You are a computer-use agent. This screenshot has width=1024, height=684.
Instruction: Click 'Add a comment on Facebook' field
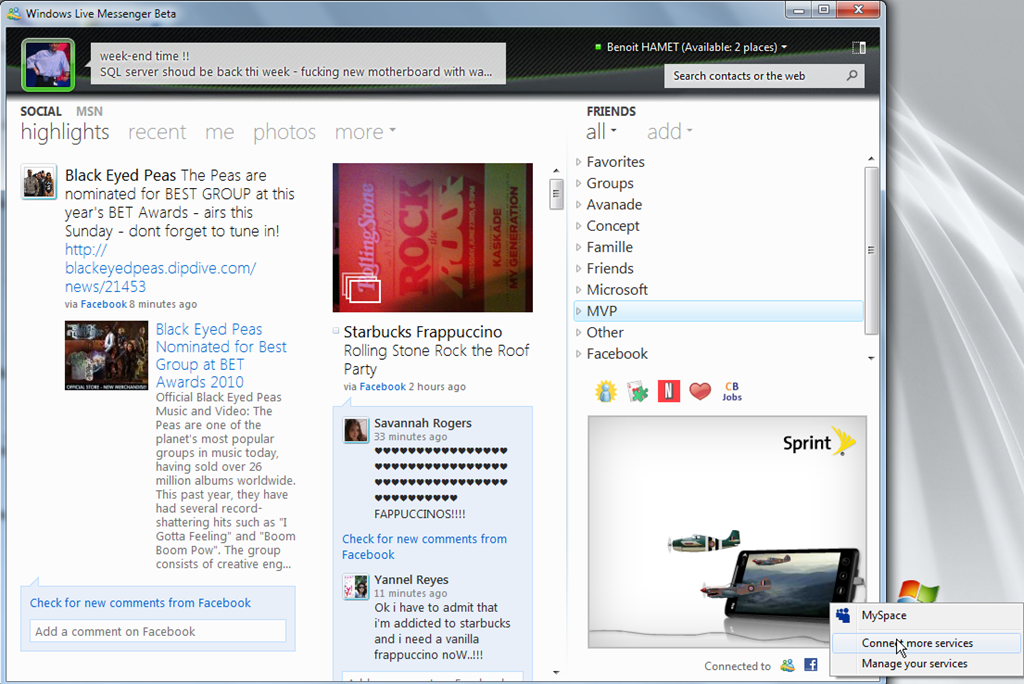point(157,631)
